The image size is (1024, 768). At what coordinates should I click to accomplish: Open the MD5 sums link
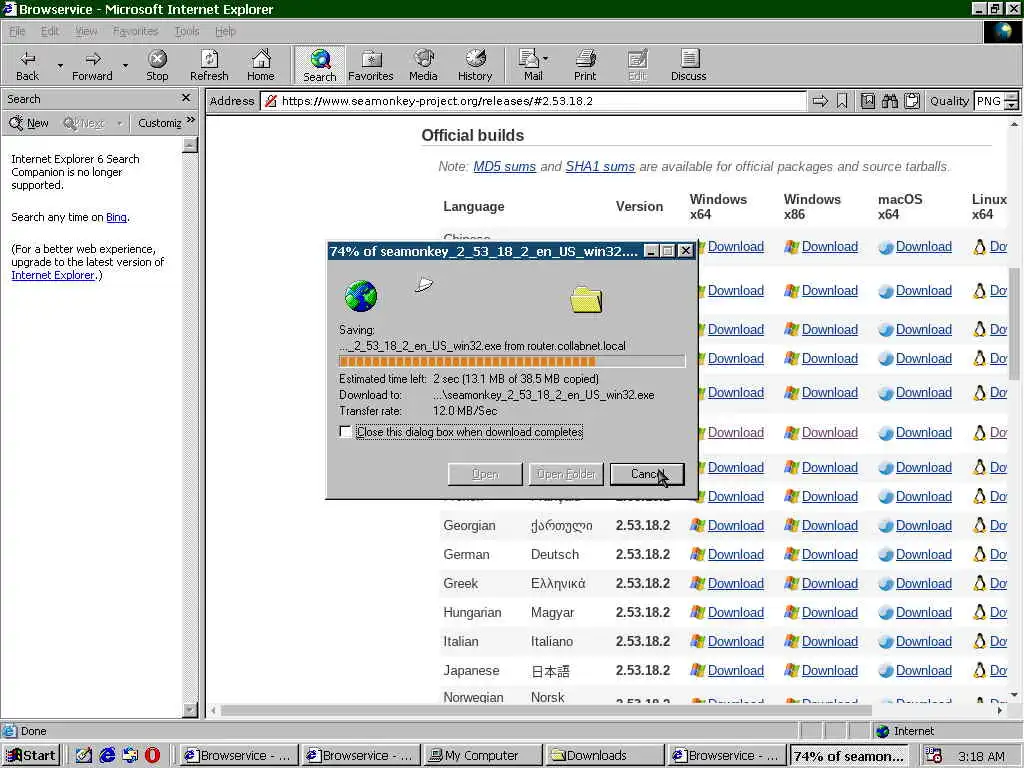[x=504, y=167]
